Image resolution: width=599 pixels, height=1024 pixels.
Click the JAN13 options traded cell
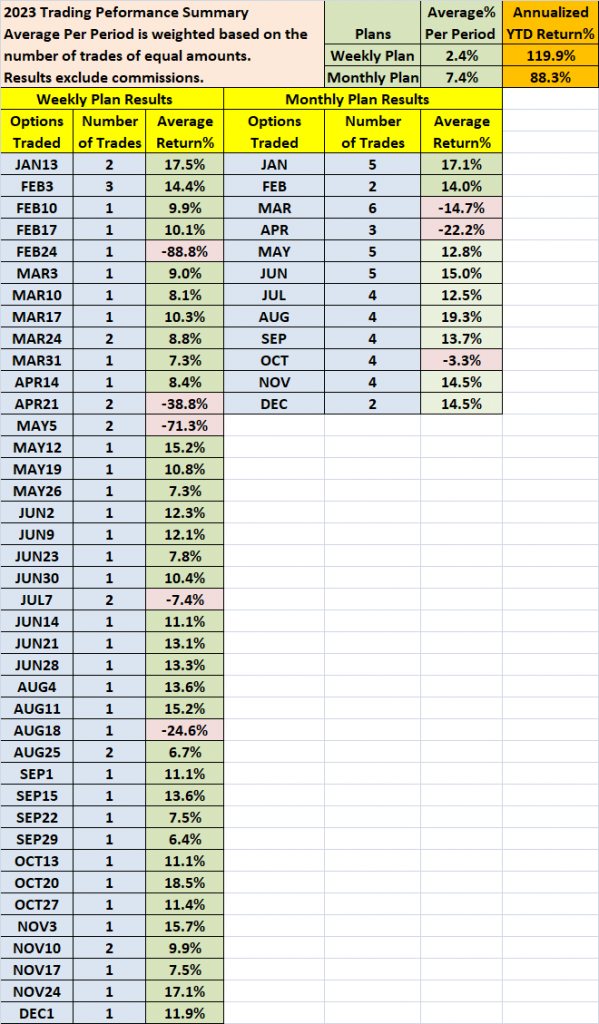(37, 165)
